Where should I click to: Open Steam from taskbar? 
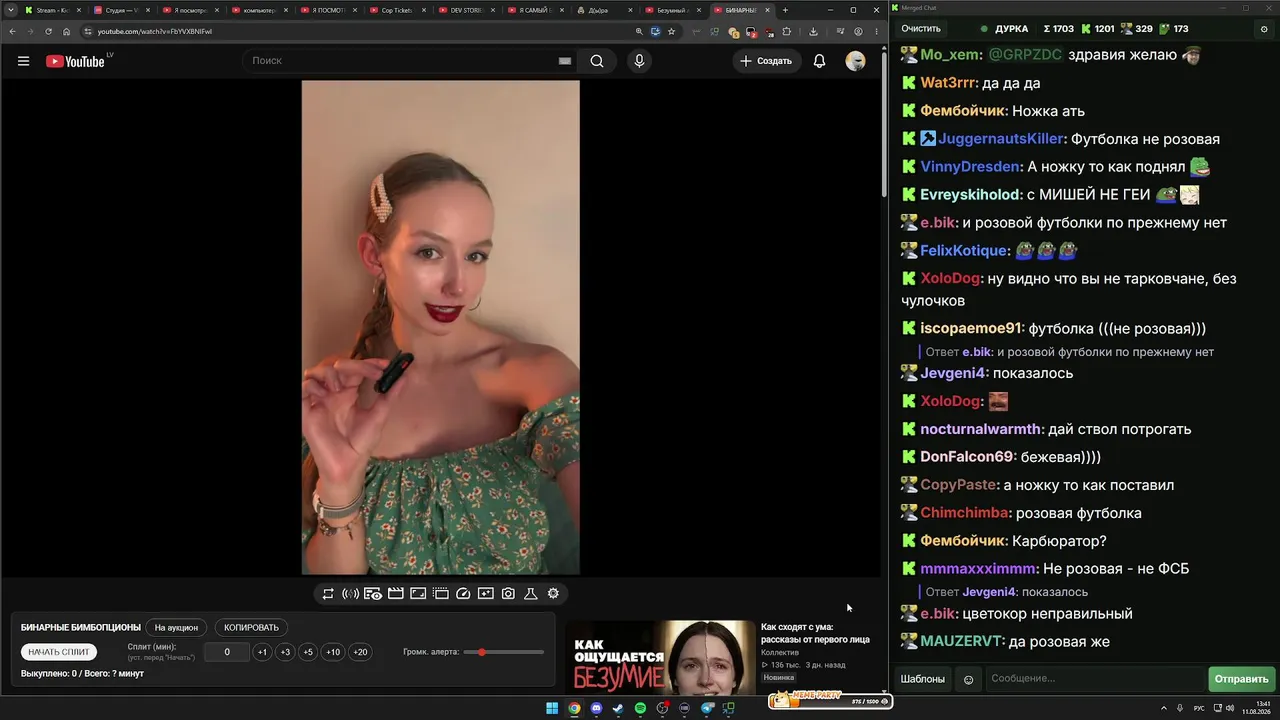tap(618, 708)
